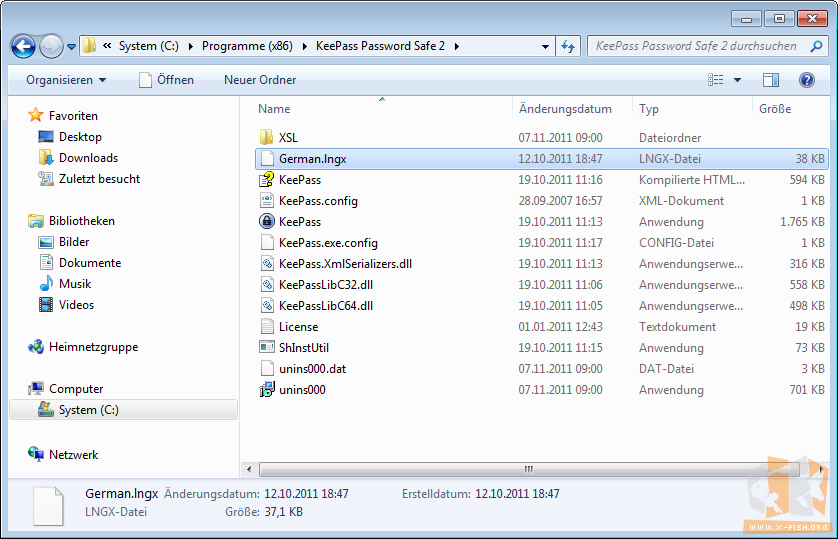Sort by the Größe column header
The width and height of the screenshot is (838, 539).
click(775, 109)
